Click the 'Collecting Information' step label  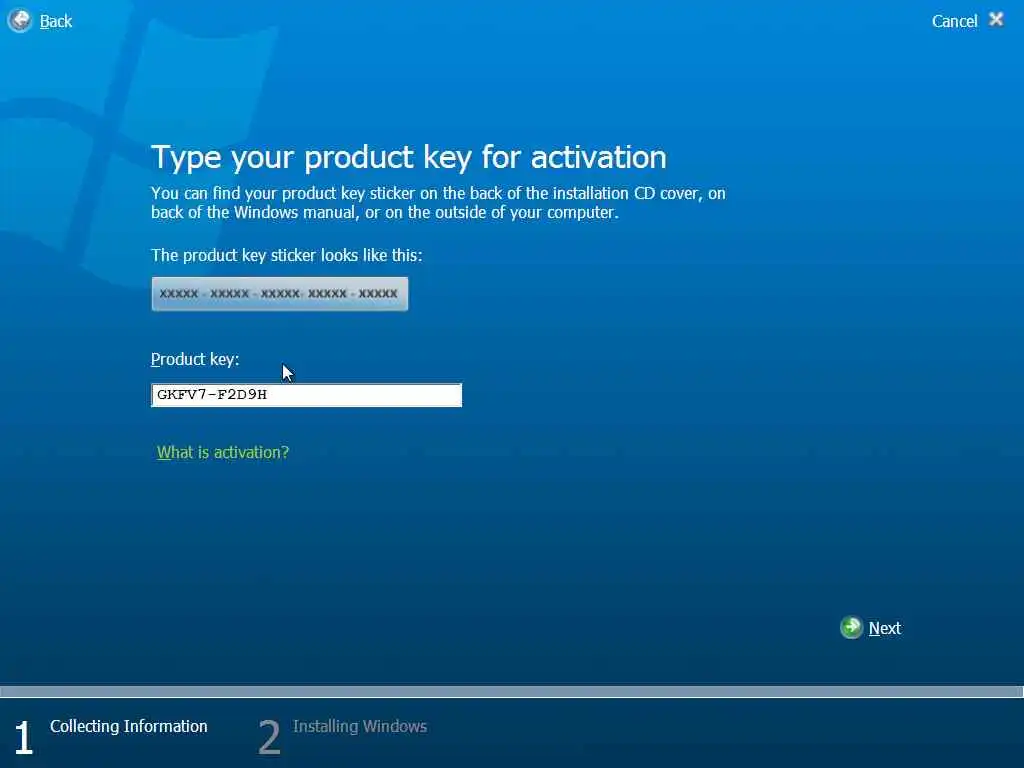pos(129,726)
